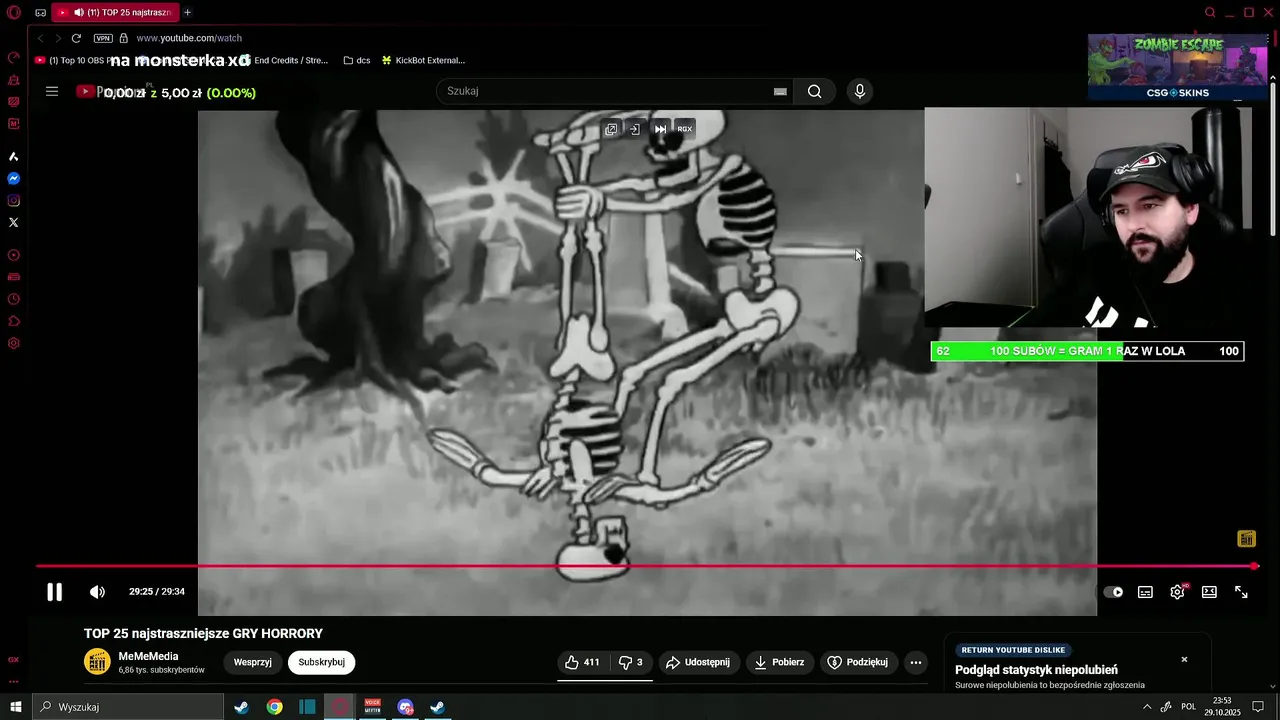Start voice search with microphone
Screen dimensions: 1280x720
click(x=860, y=91)
